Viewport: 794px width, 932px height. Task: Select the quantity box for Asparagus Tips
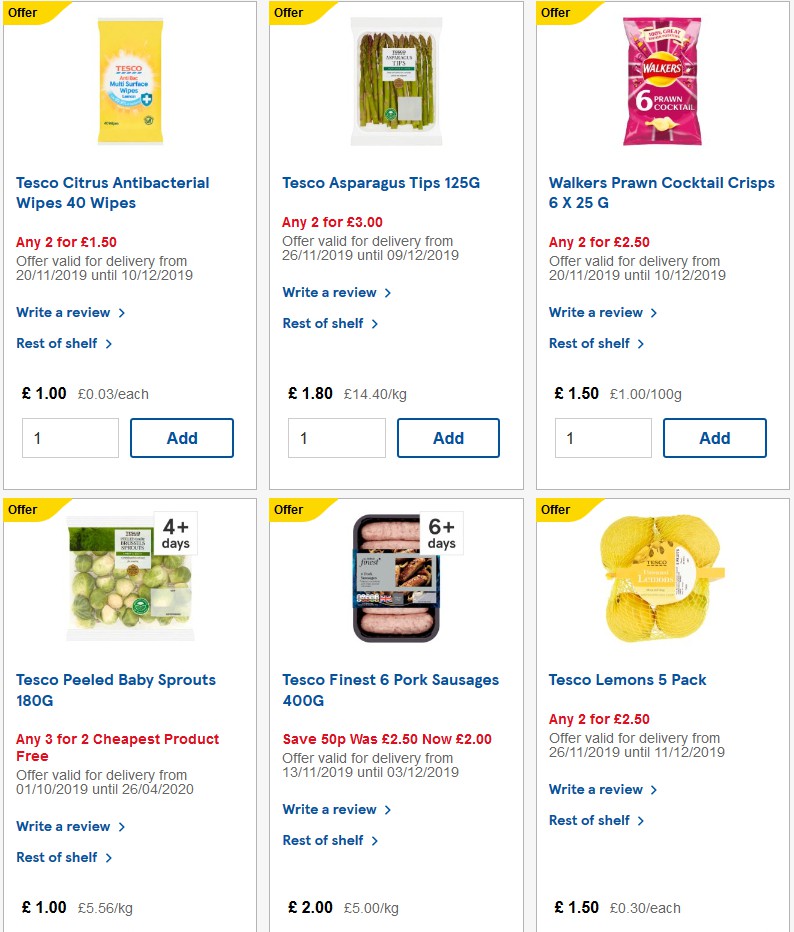337,437
